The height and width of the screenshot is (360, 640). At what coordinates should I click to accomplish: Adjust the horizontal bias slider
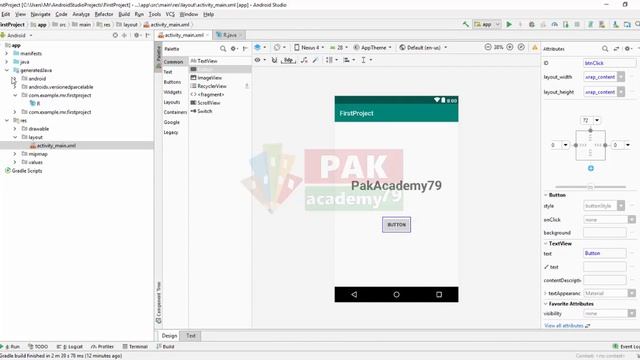(590, 187)
